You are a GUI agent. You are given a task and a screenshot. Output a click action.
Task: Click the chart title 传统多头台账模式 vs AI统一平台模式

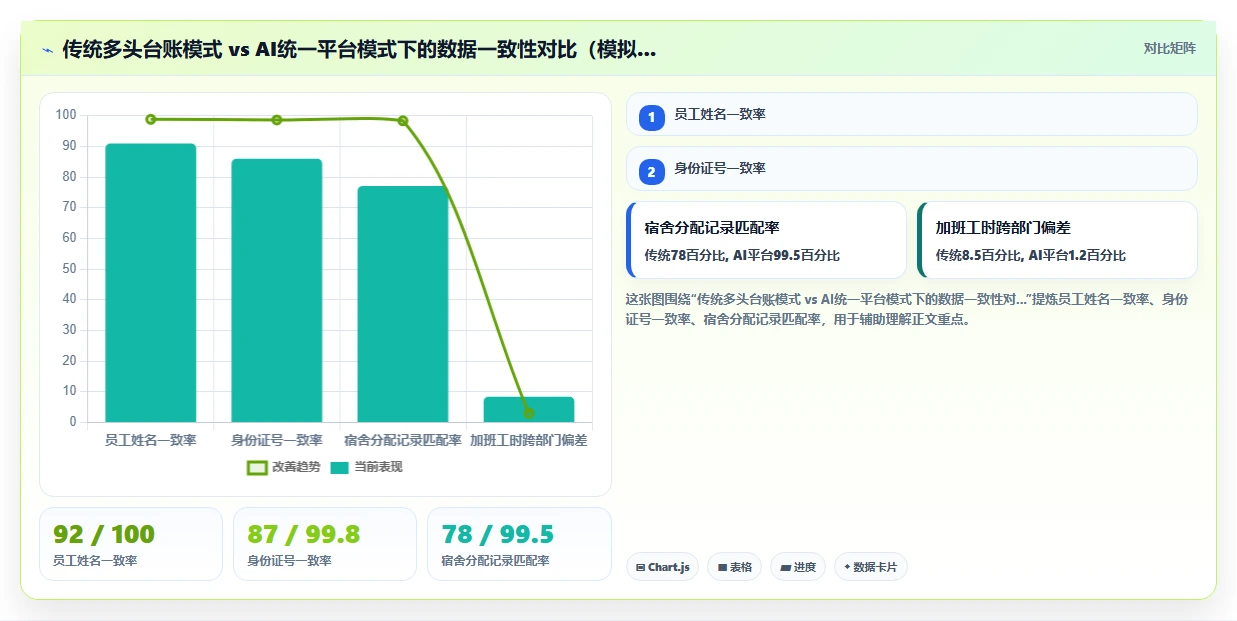point(359,49)
